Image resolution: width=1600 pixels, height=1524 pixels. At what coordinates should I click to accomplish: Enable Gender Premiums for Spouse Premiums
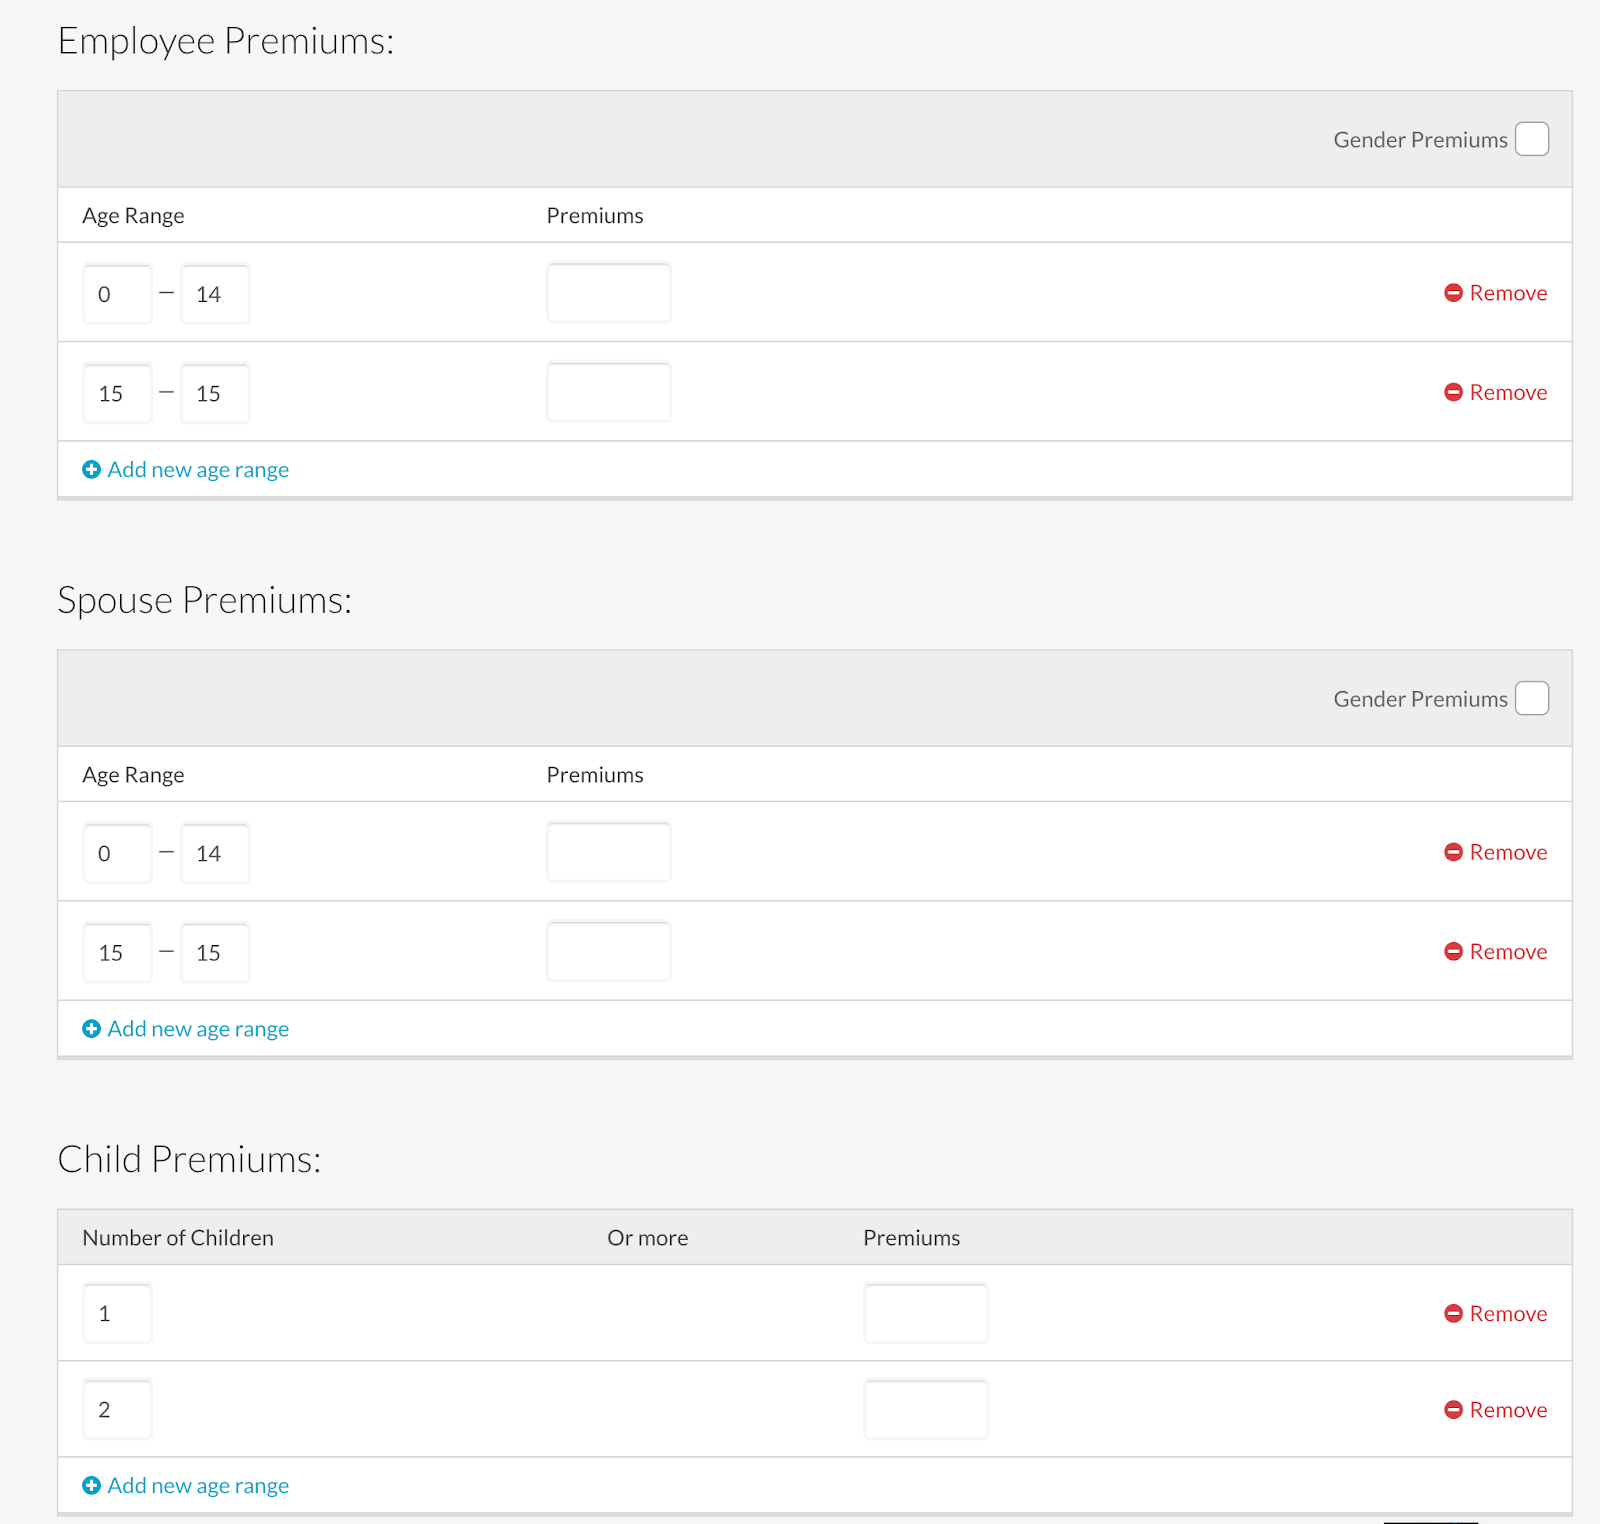1531,698
